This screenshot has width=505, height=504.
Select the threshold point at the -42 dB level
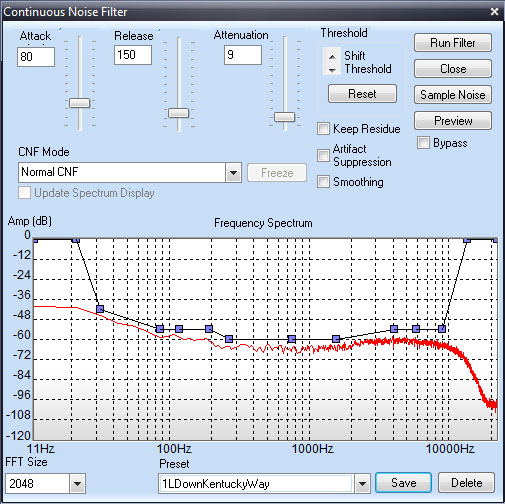(x=100, y=309)
